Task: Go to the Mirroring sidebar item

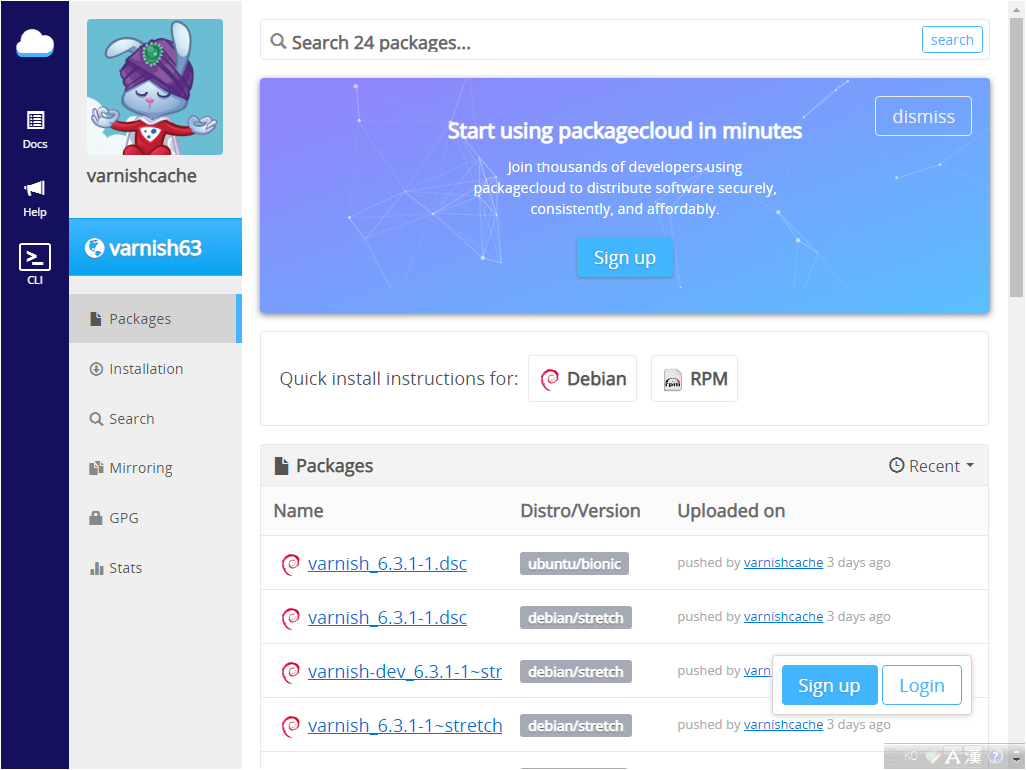Action: pos(140,468)
